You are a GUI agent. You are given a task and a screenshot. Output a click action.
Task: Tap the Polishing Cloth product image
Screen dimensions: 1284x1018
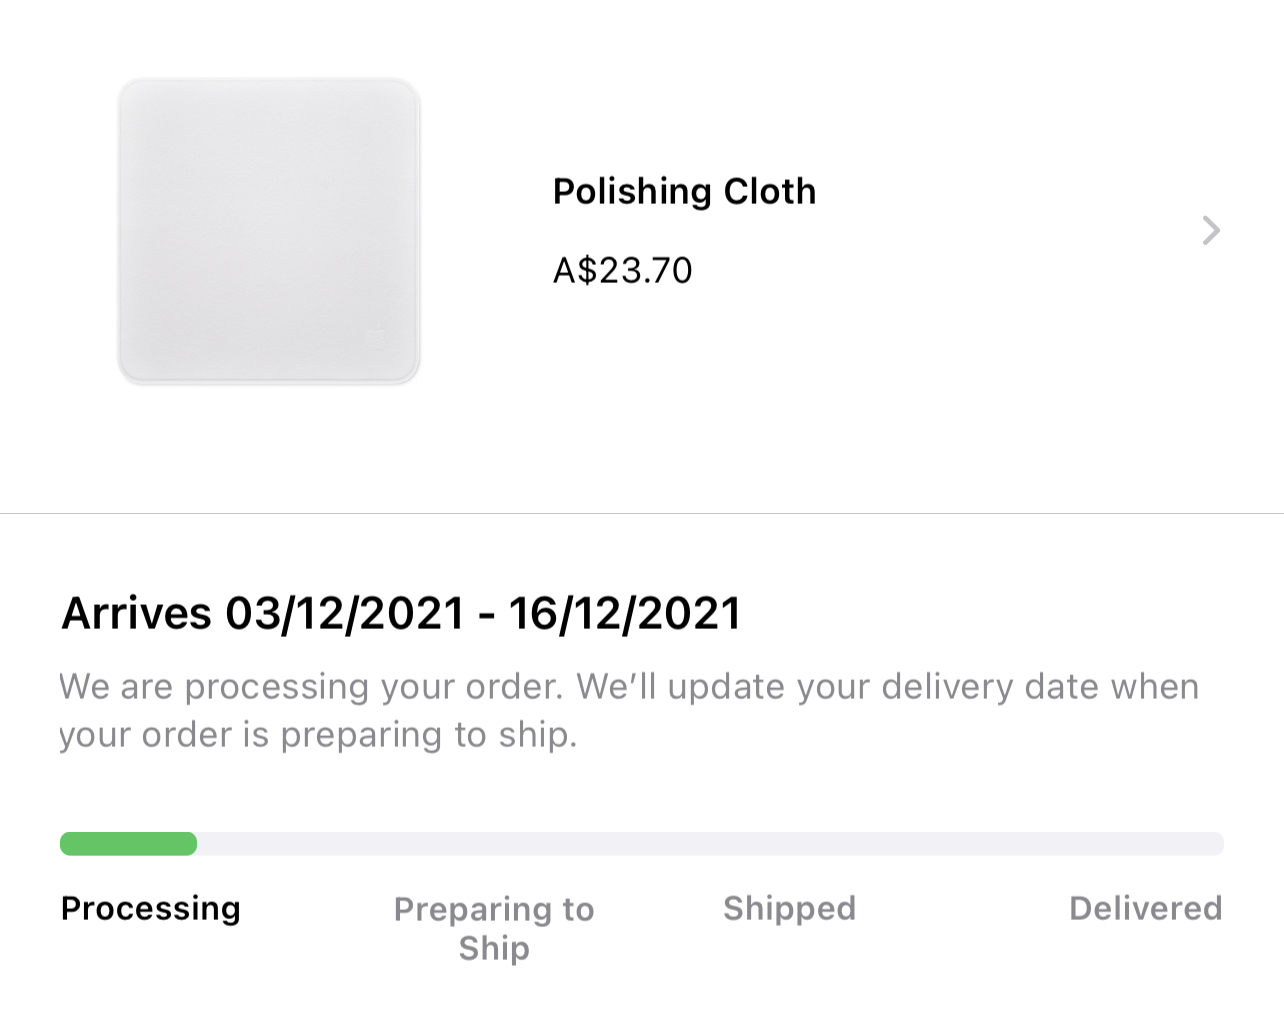point(269,231)
